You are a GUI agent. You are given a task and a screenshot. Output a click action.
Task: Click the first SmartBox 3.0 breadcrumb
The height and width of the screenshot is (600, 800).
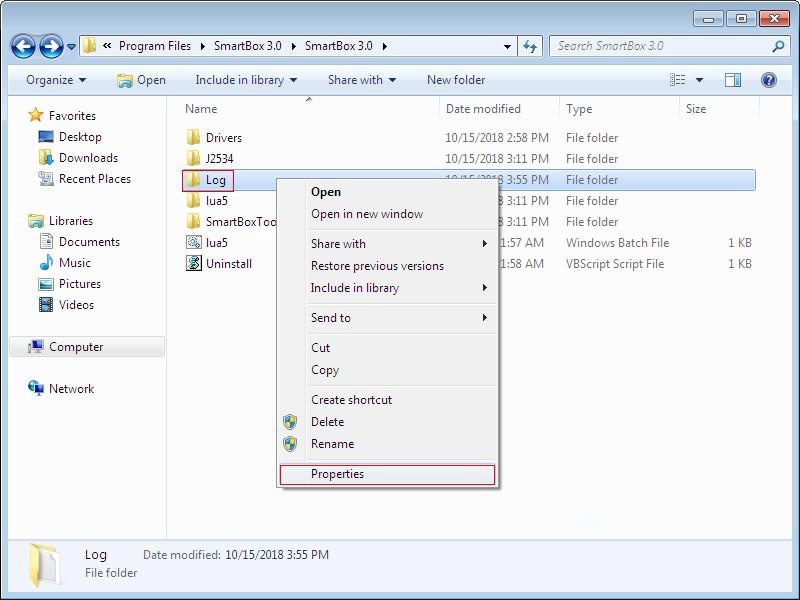click(247, 46)
